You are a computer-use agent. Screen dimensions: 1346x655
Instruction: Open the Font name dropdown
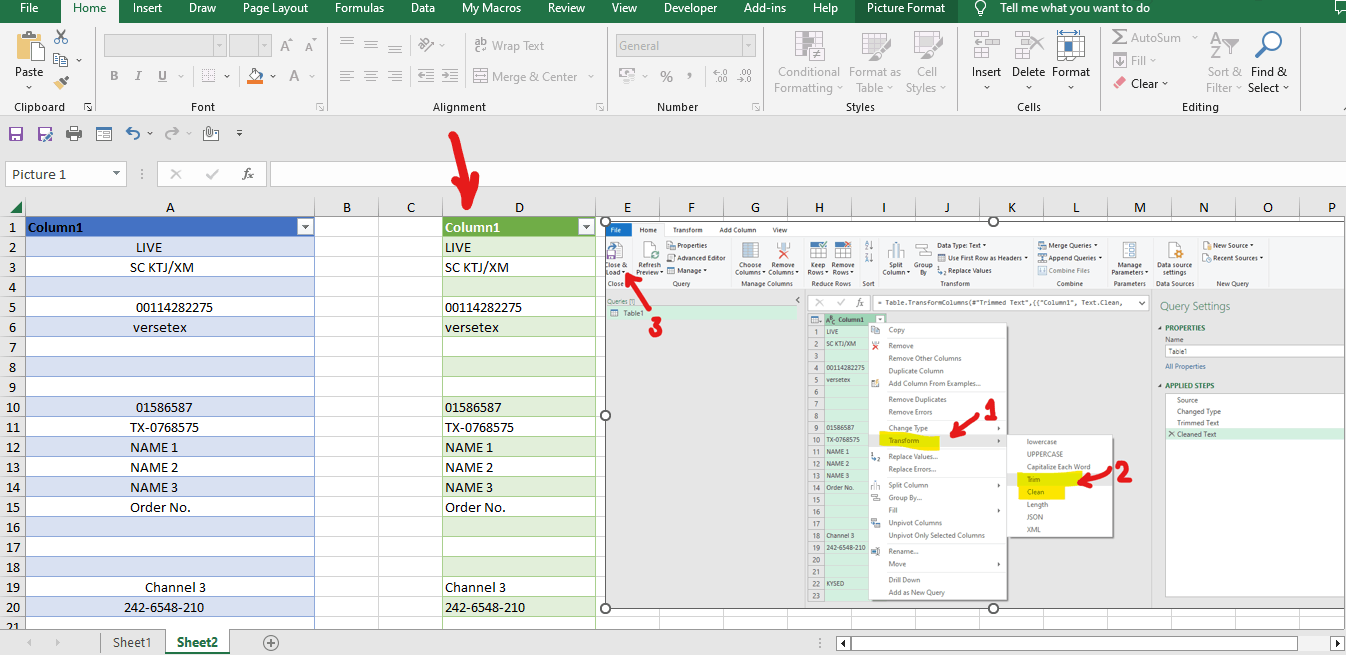click(218, 46)
